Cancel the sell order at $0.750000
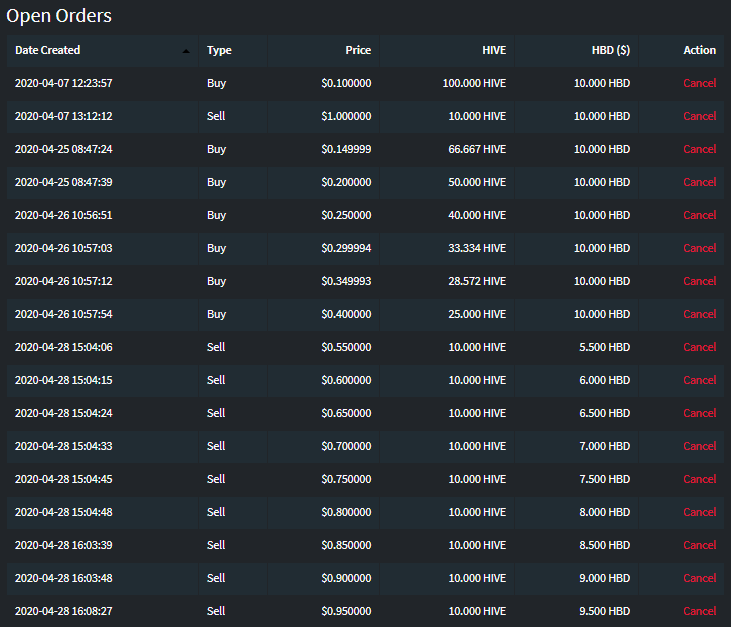This screenshot has width=731, height=627. [699, 479]
